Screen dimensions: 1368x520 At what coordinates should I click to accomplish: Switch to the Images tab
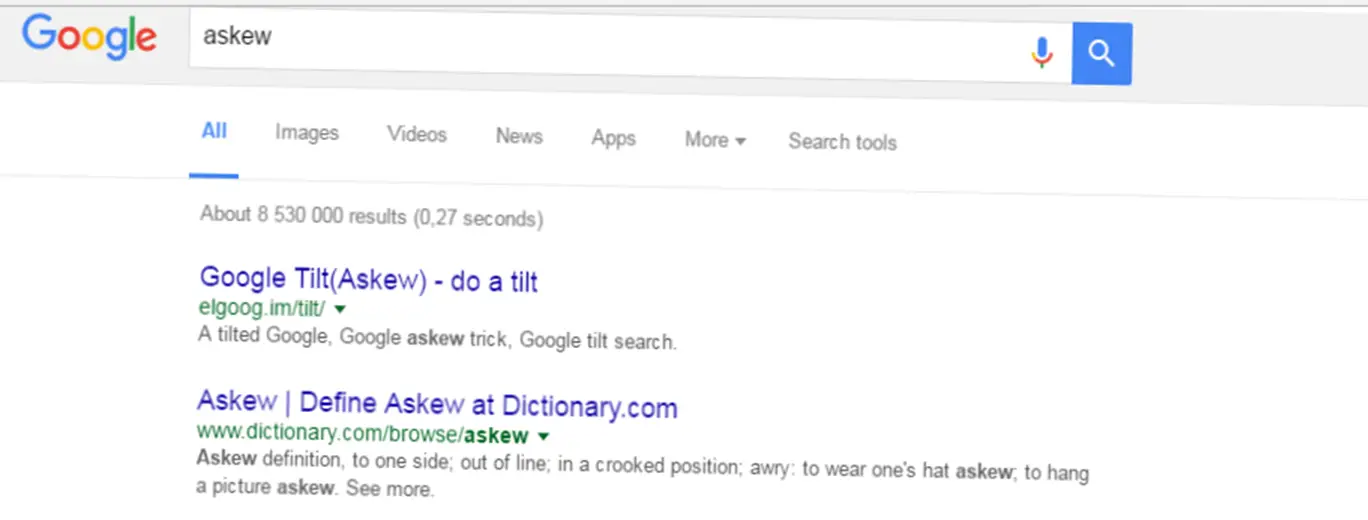(307, 133)
